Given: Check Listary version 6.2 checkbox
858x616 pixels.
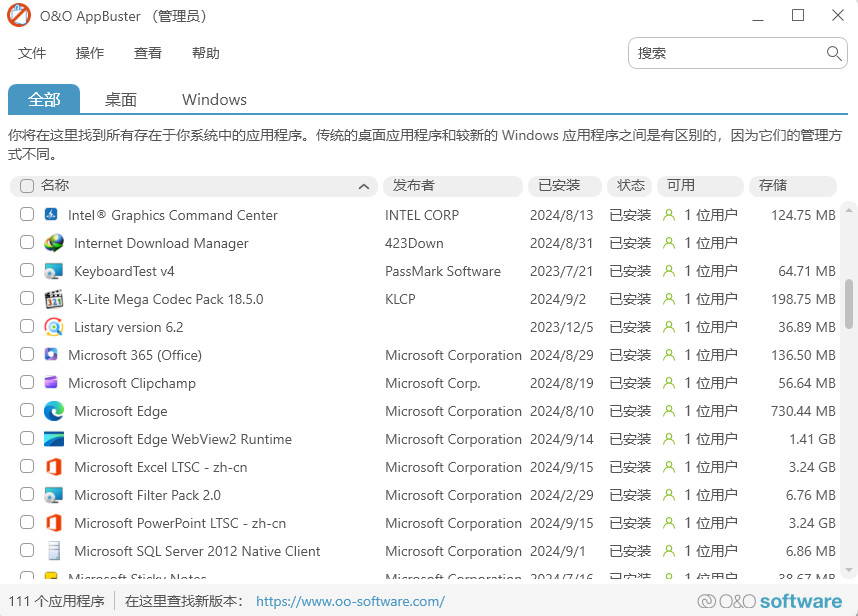Looking at the screenshot, I should tap(27, 326).
